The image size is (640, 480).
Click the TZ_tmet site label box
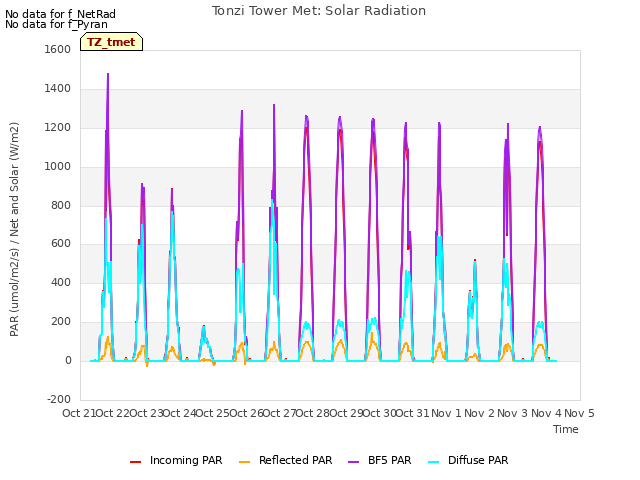(111, 42)
